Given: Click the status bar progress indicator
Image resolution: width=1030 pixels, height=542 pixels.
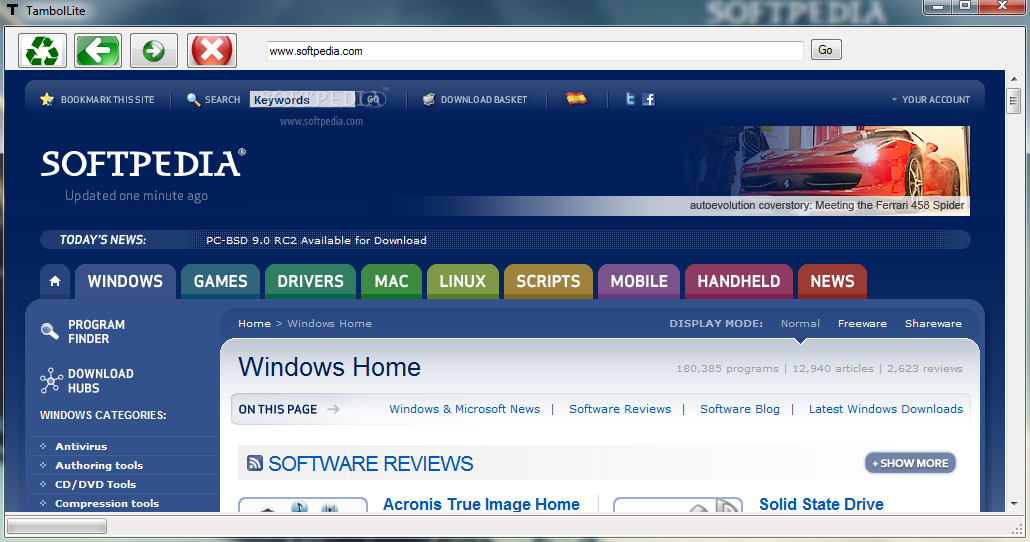Looking at the screenshot, I should coord(56,526).
